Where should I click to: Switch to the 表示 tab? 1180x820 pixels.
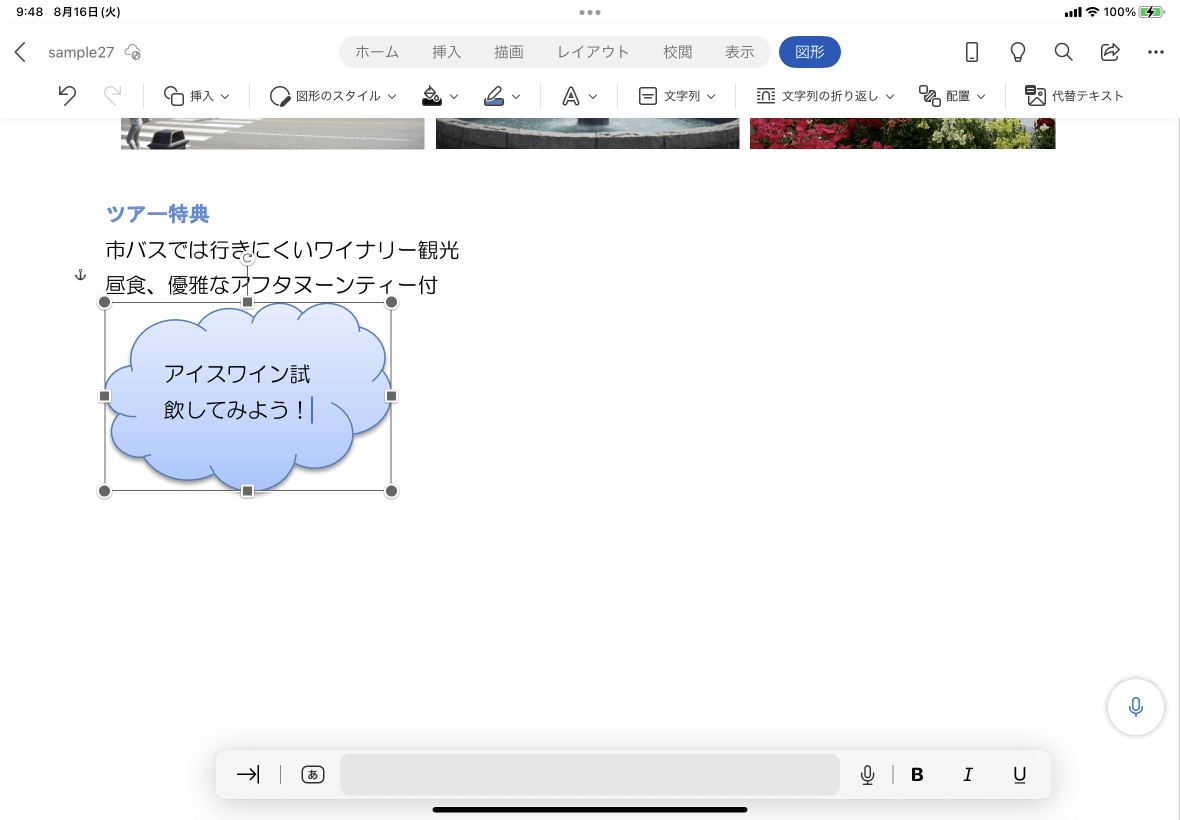point(740,52)
